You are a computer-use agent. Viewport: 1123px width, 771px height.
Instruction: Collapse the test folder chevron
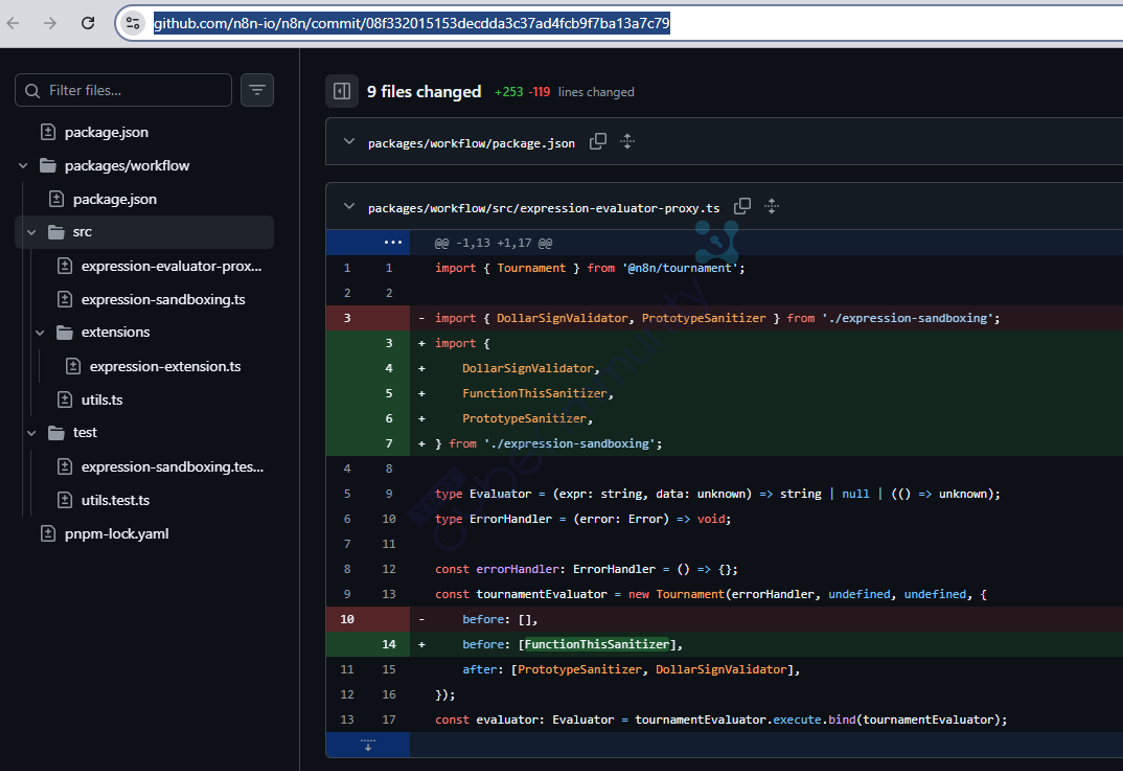(x=32, y=432)
